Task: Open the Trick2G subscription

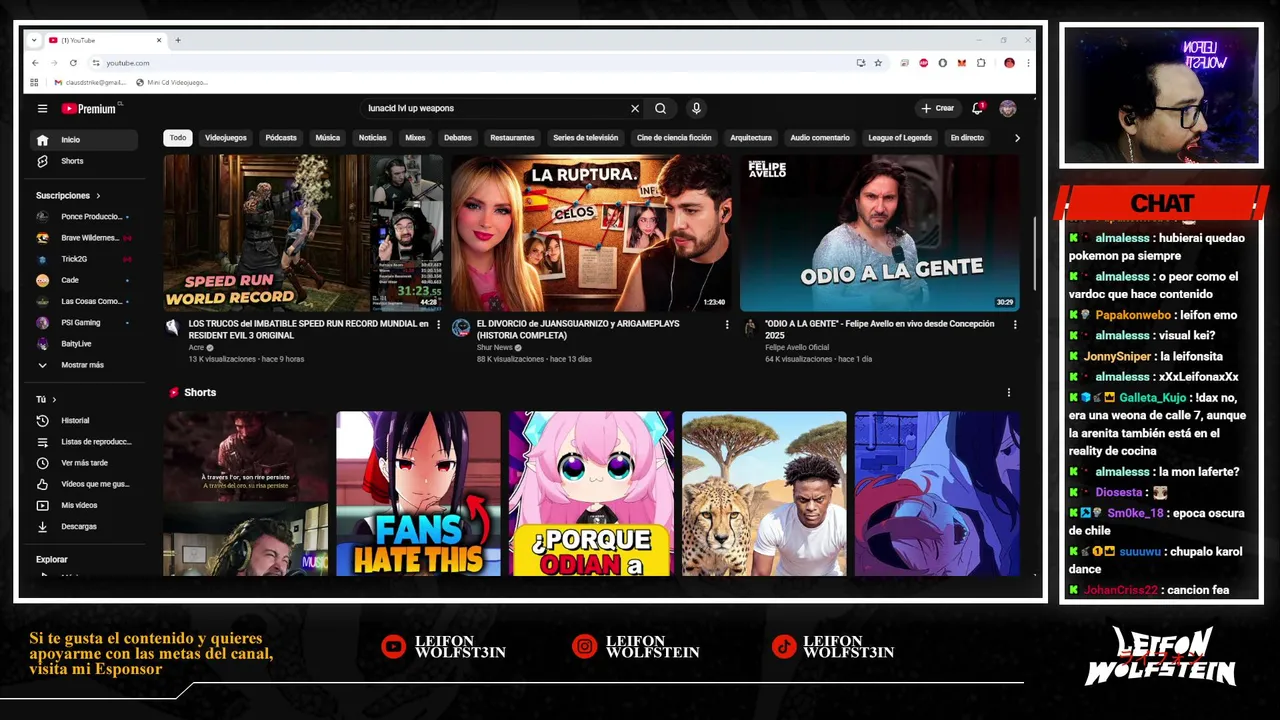Action: tap(84, 259)
